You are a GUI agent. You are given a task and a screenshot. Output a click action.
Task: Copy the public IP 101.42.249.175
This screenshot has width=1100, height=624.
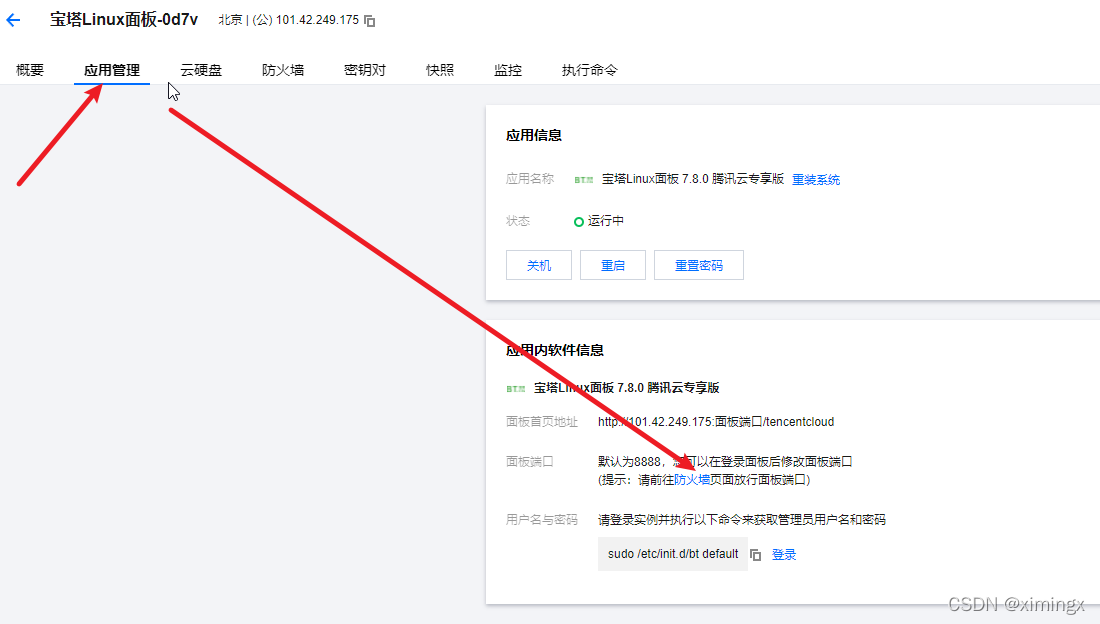coord(370,21)
